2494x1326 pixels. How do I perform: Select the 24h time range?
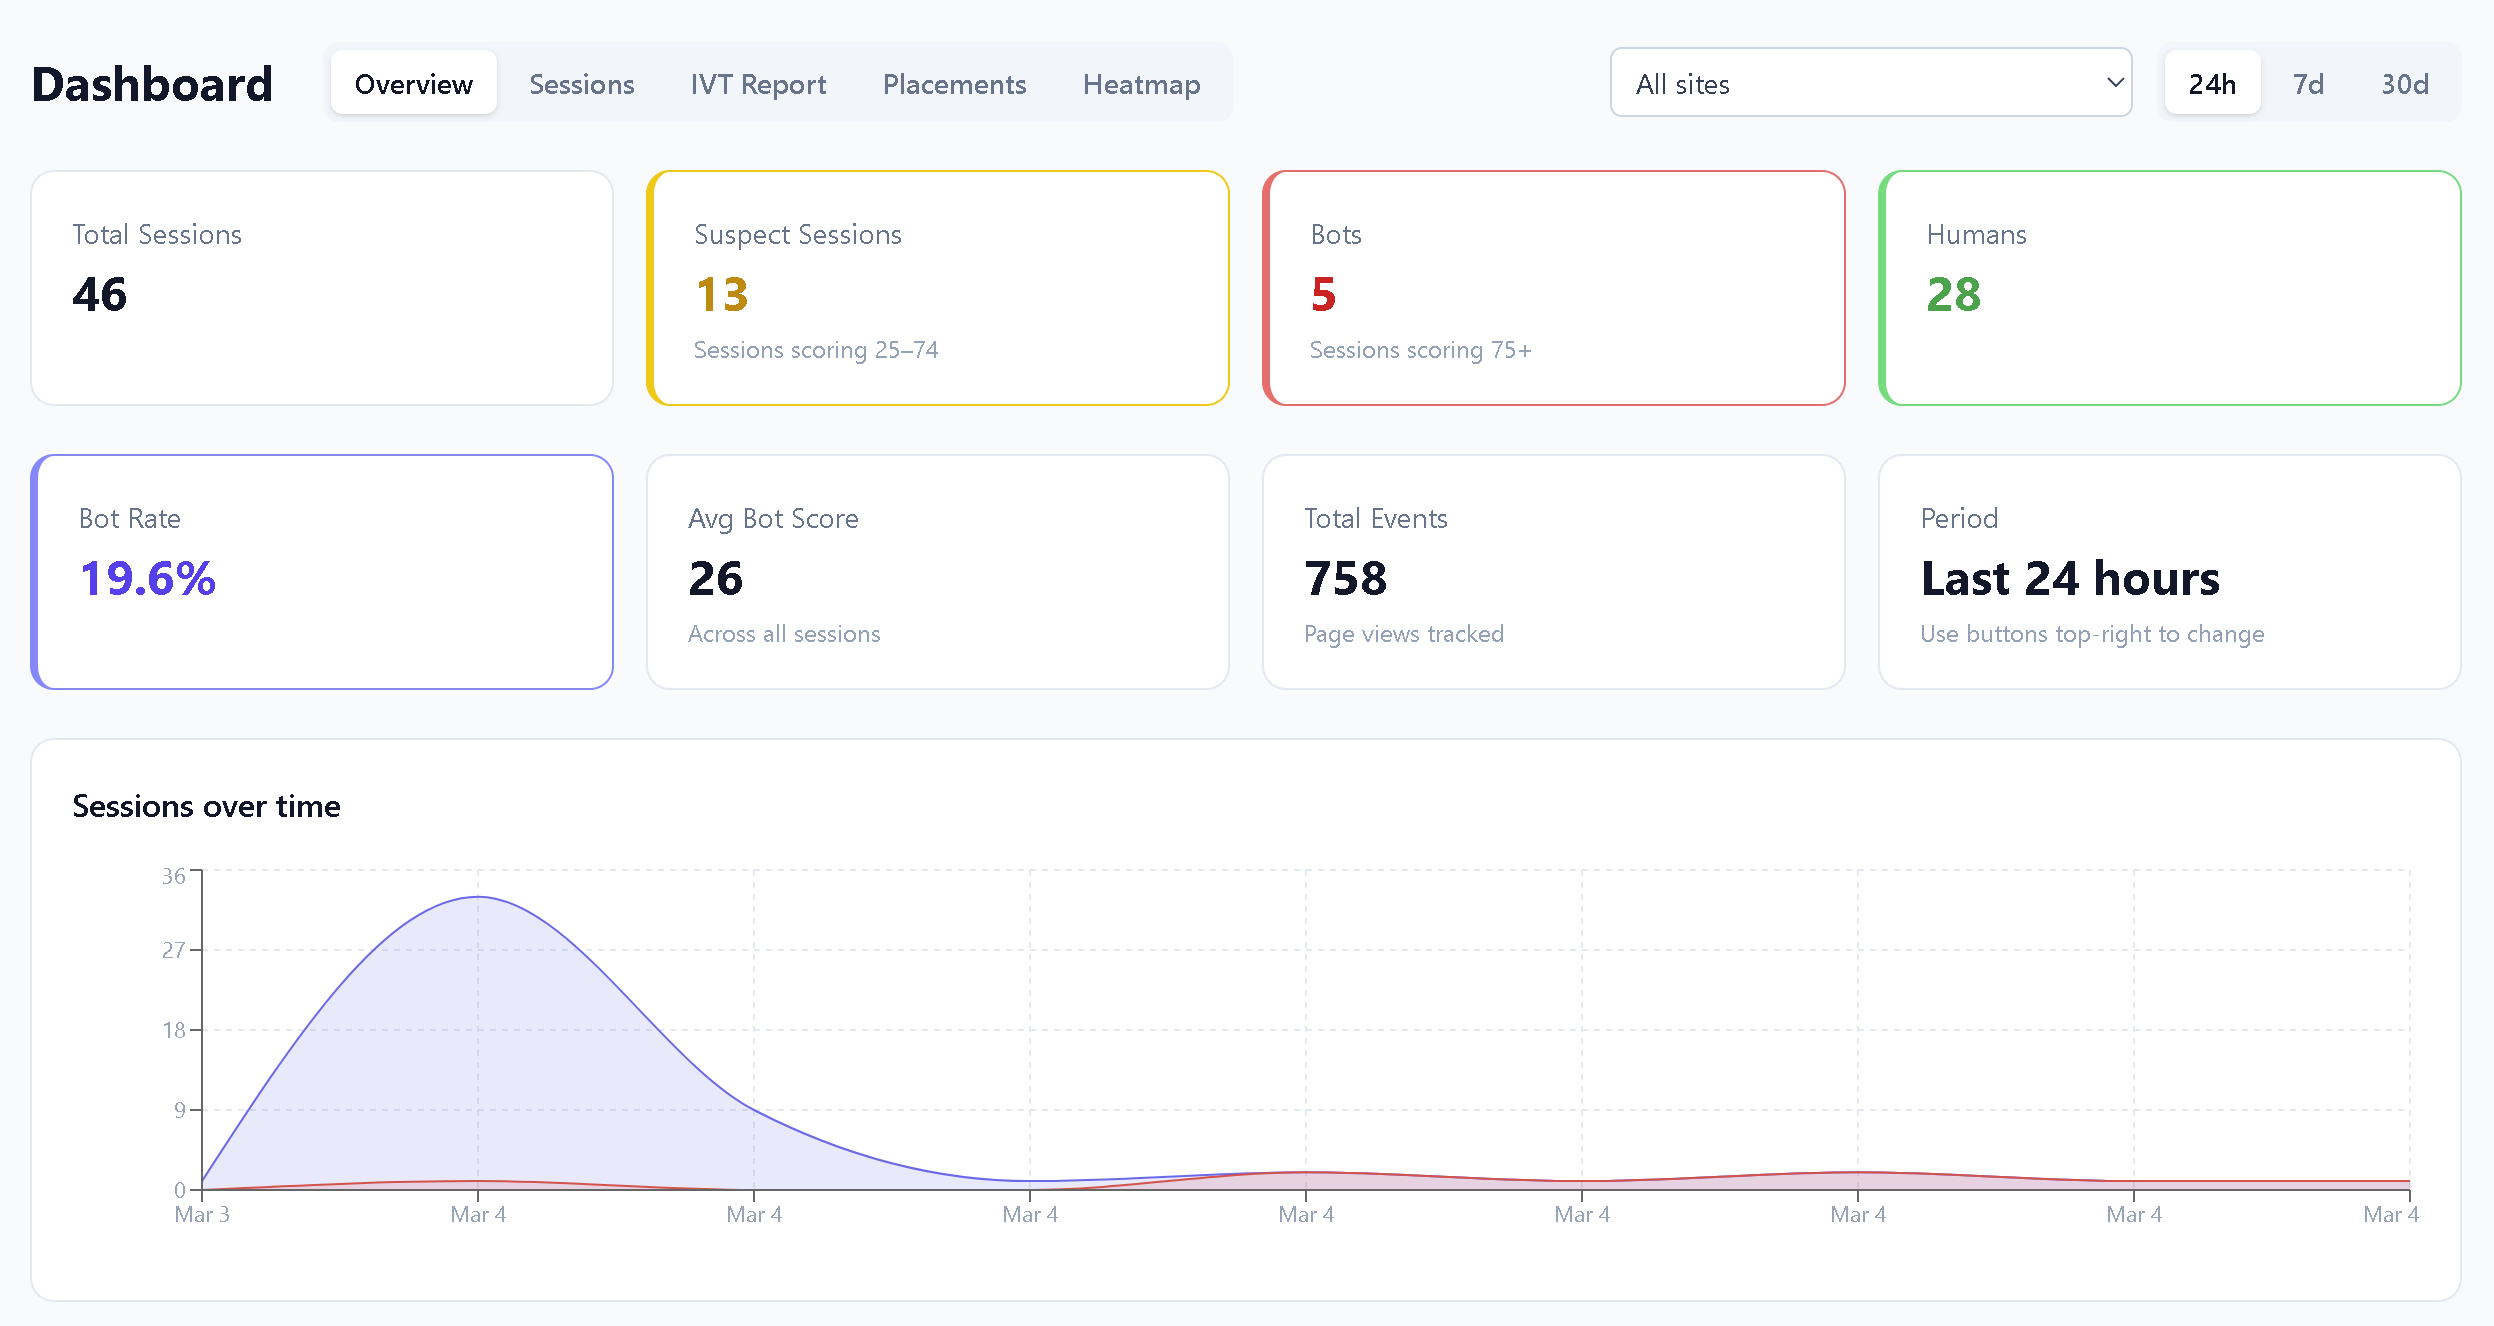coord(2212,83)
